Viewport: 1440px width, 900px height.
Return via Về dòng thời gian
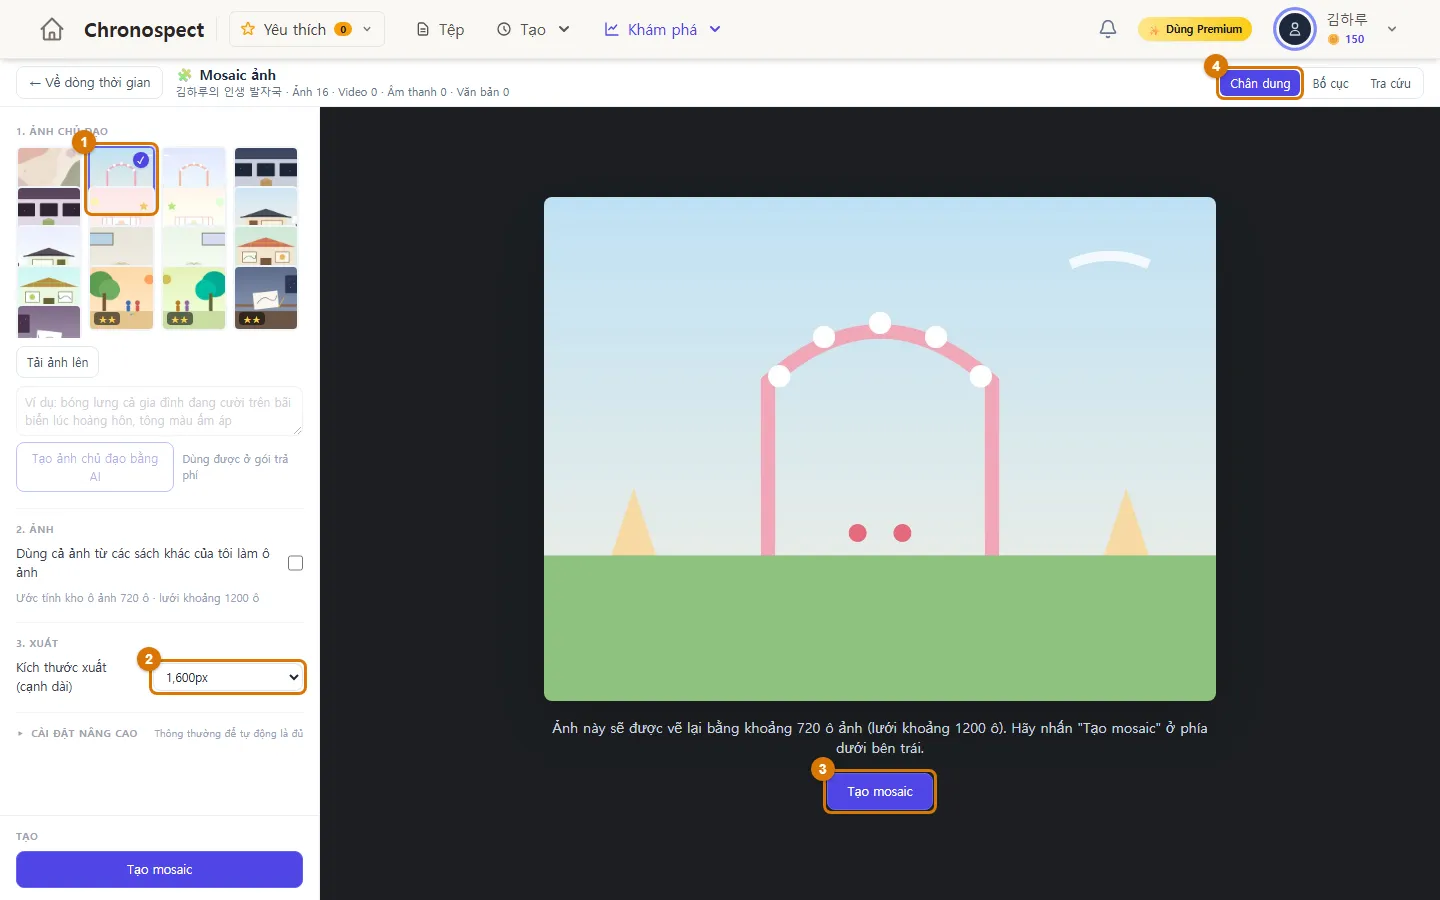coord(90,83)
